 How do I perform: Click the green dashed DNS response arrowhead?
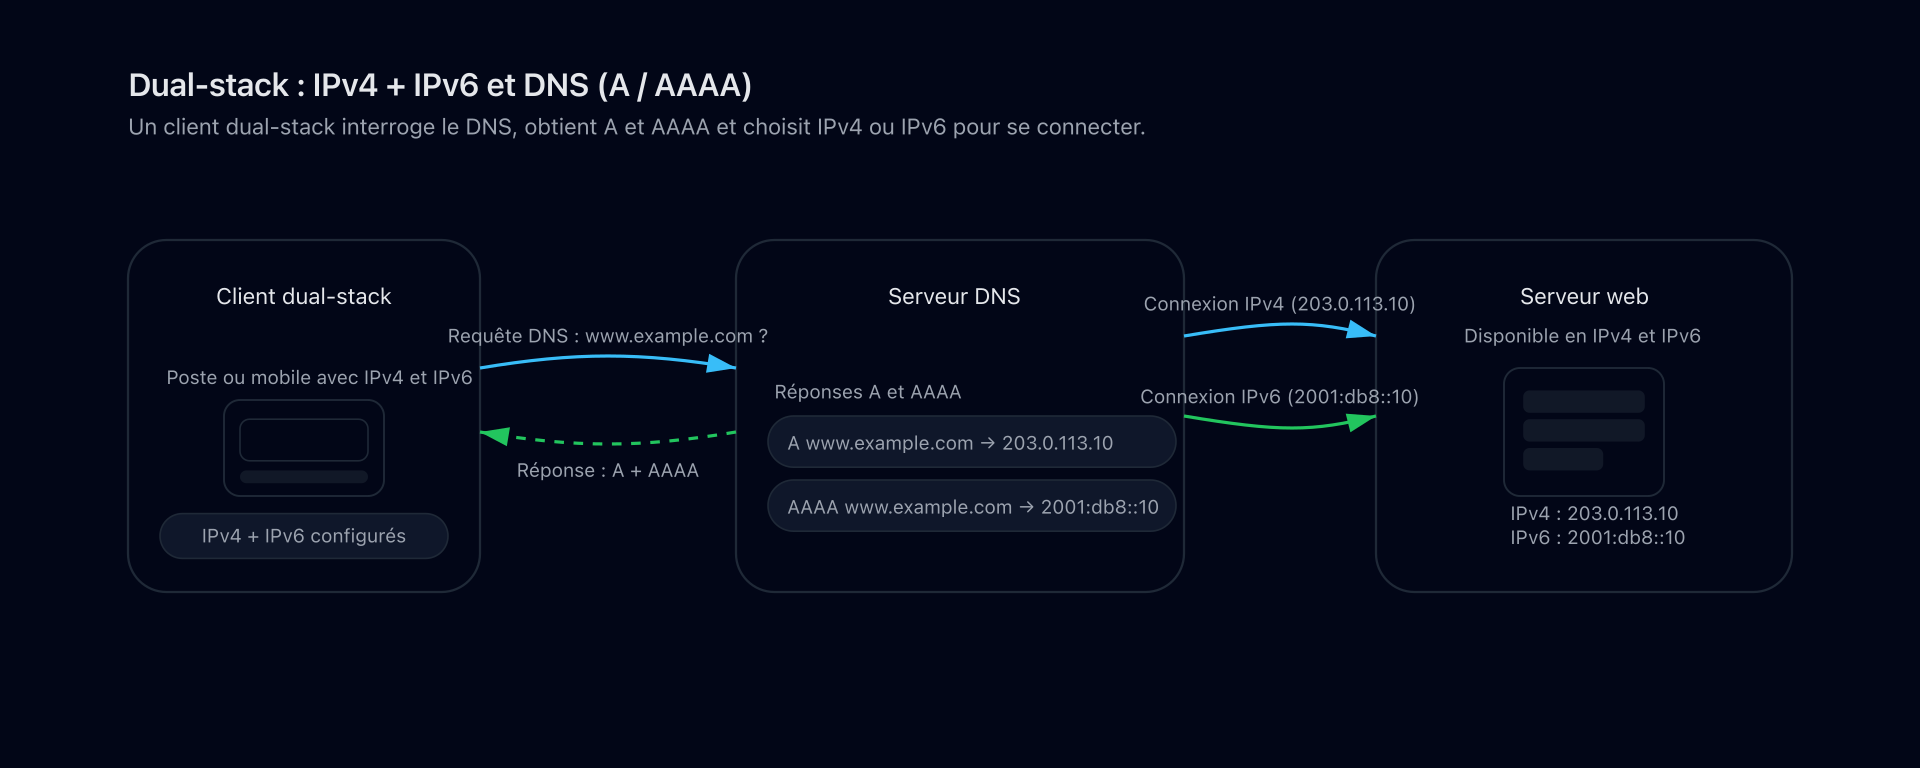pyautogui.click(x=495, y=435)
